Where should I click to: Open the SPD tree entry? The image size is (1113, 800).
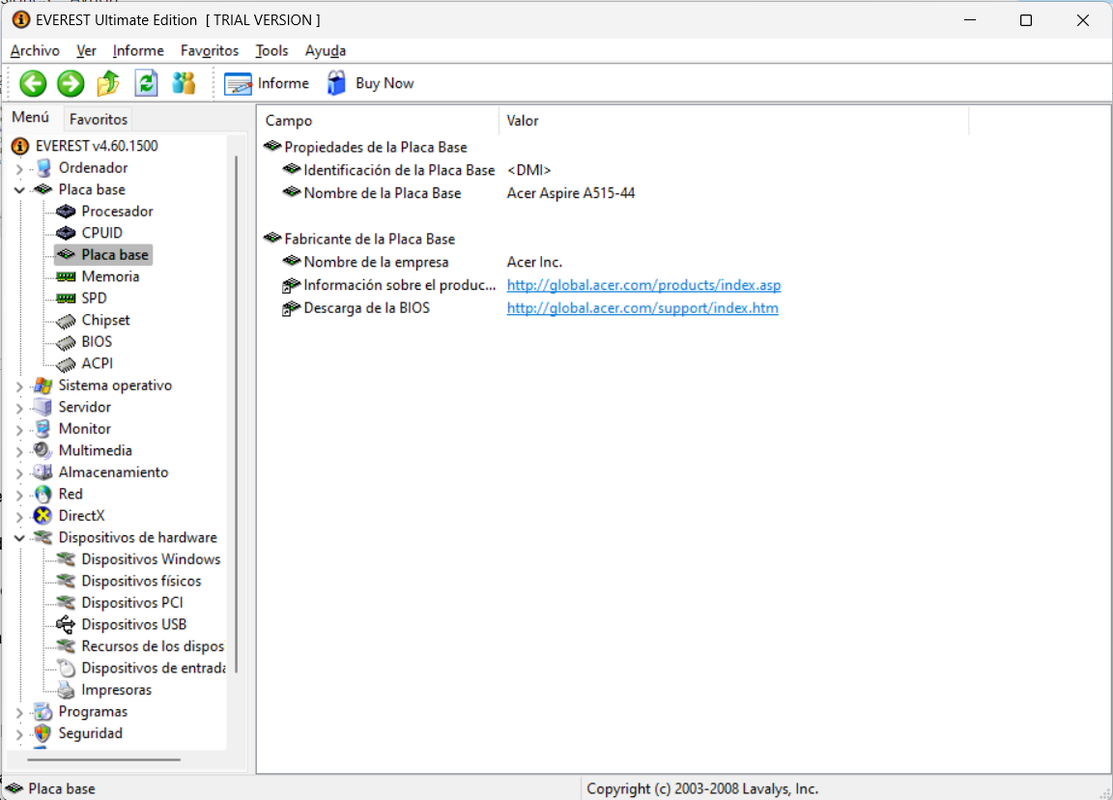pyautogui.click(x=94, y=298)
